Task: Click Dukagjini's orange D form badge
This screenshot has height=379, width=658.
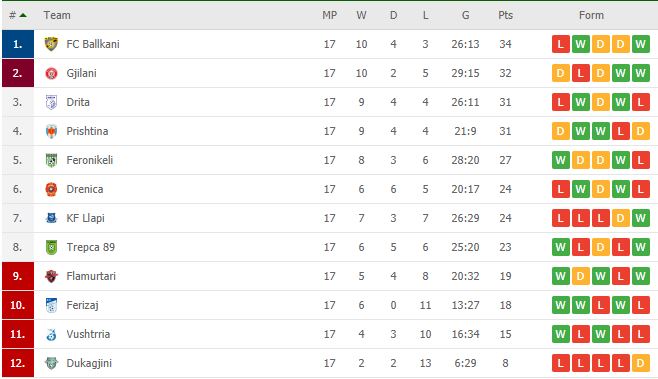Action: 640,363
